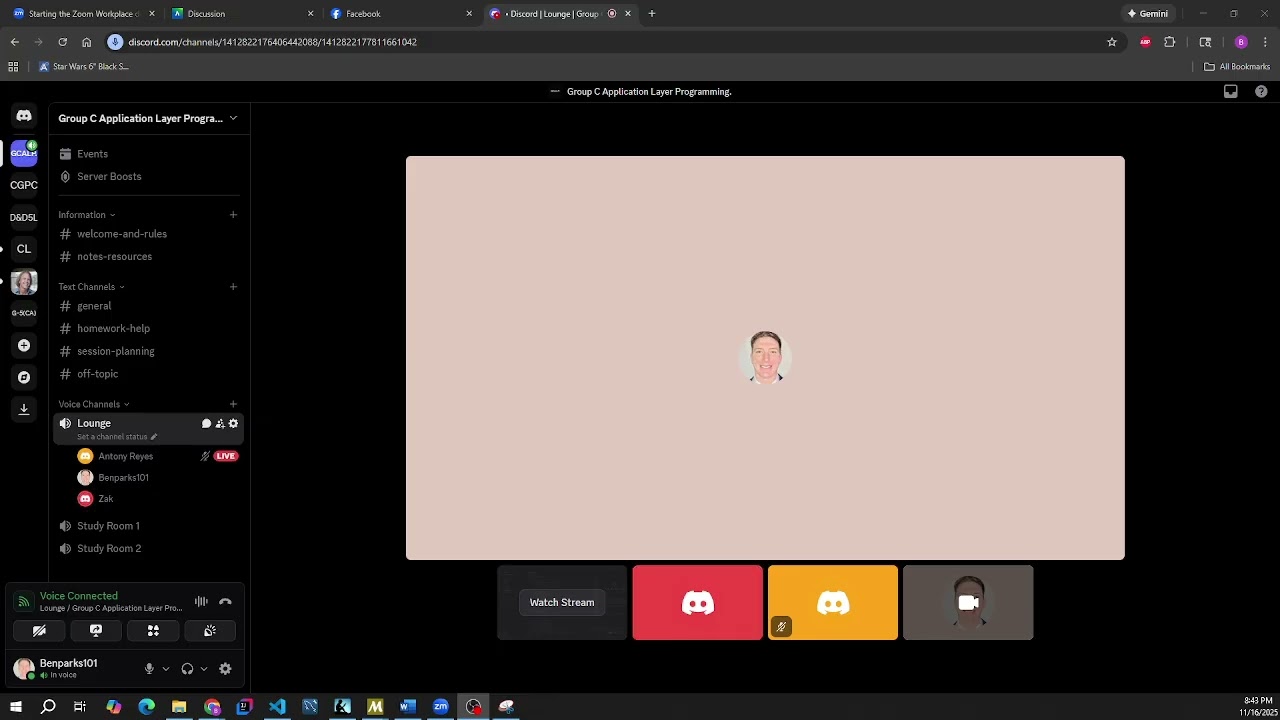The height and width of the screenshot is (720, 1280).
Task: Open notes-resources channel
Action: 148,257
